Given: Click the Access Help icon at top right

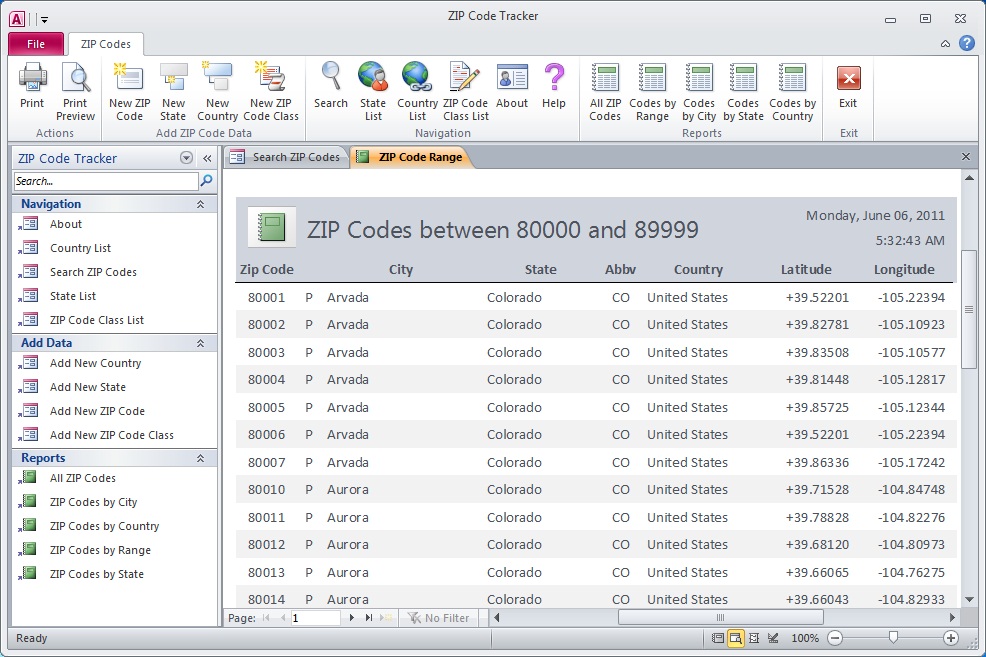Looking at the screenshot, I should pos(967,43).
